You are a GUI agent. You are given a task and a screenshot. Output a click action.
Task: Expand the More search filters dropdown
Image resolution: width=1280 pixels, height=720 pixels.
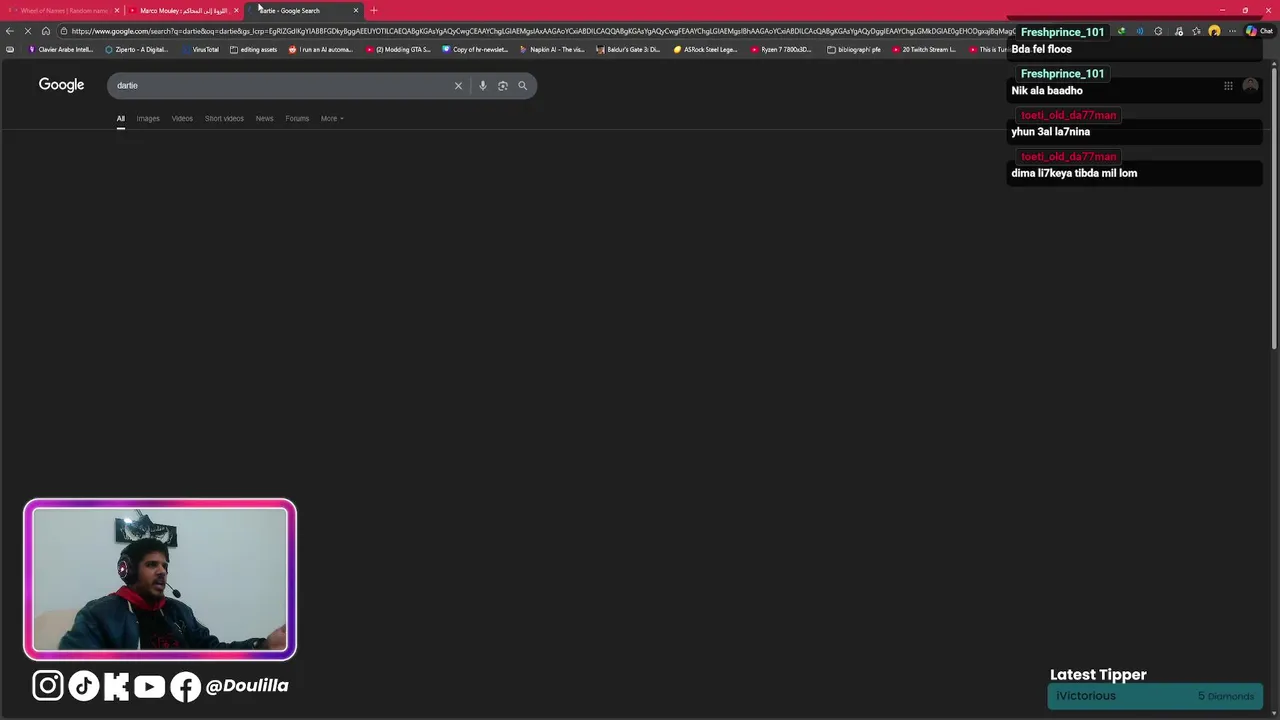tap(332, 118)
